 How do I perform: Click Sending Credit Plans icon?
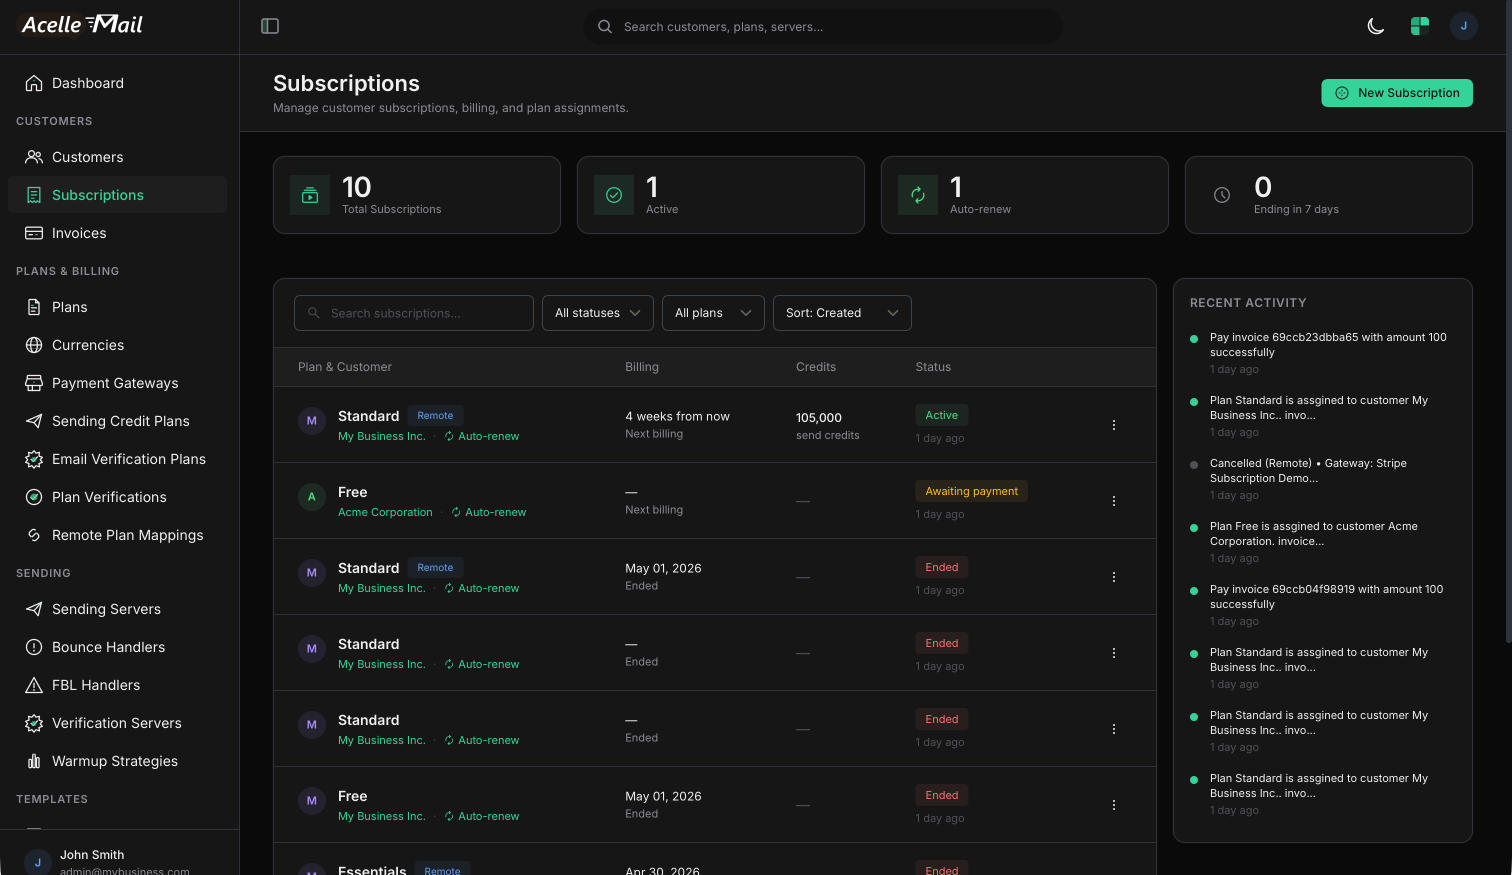coord(34,421)
